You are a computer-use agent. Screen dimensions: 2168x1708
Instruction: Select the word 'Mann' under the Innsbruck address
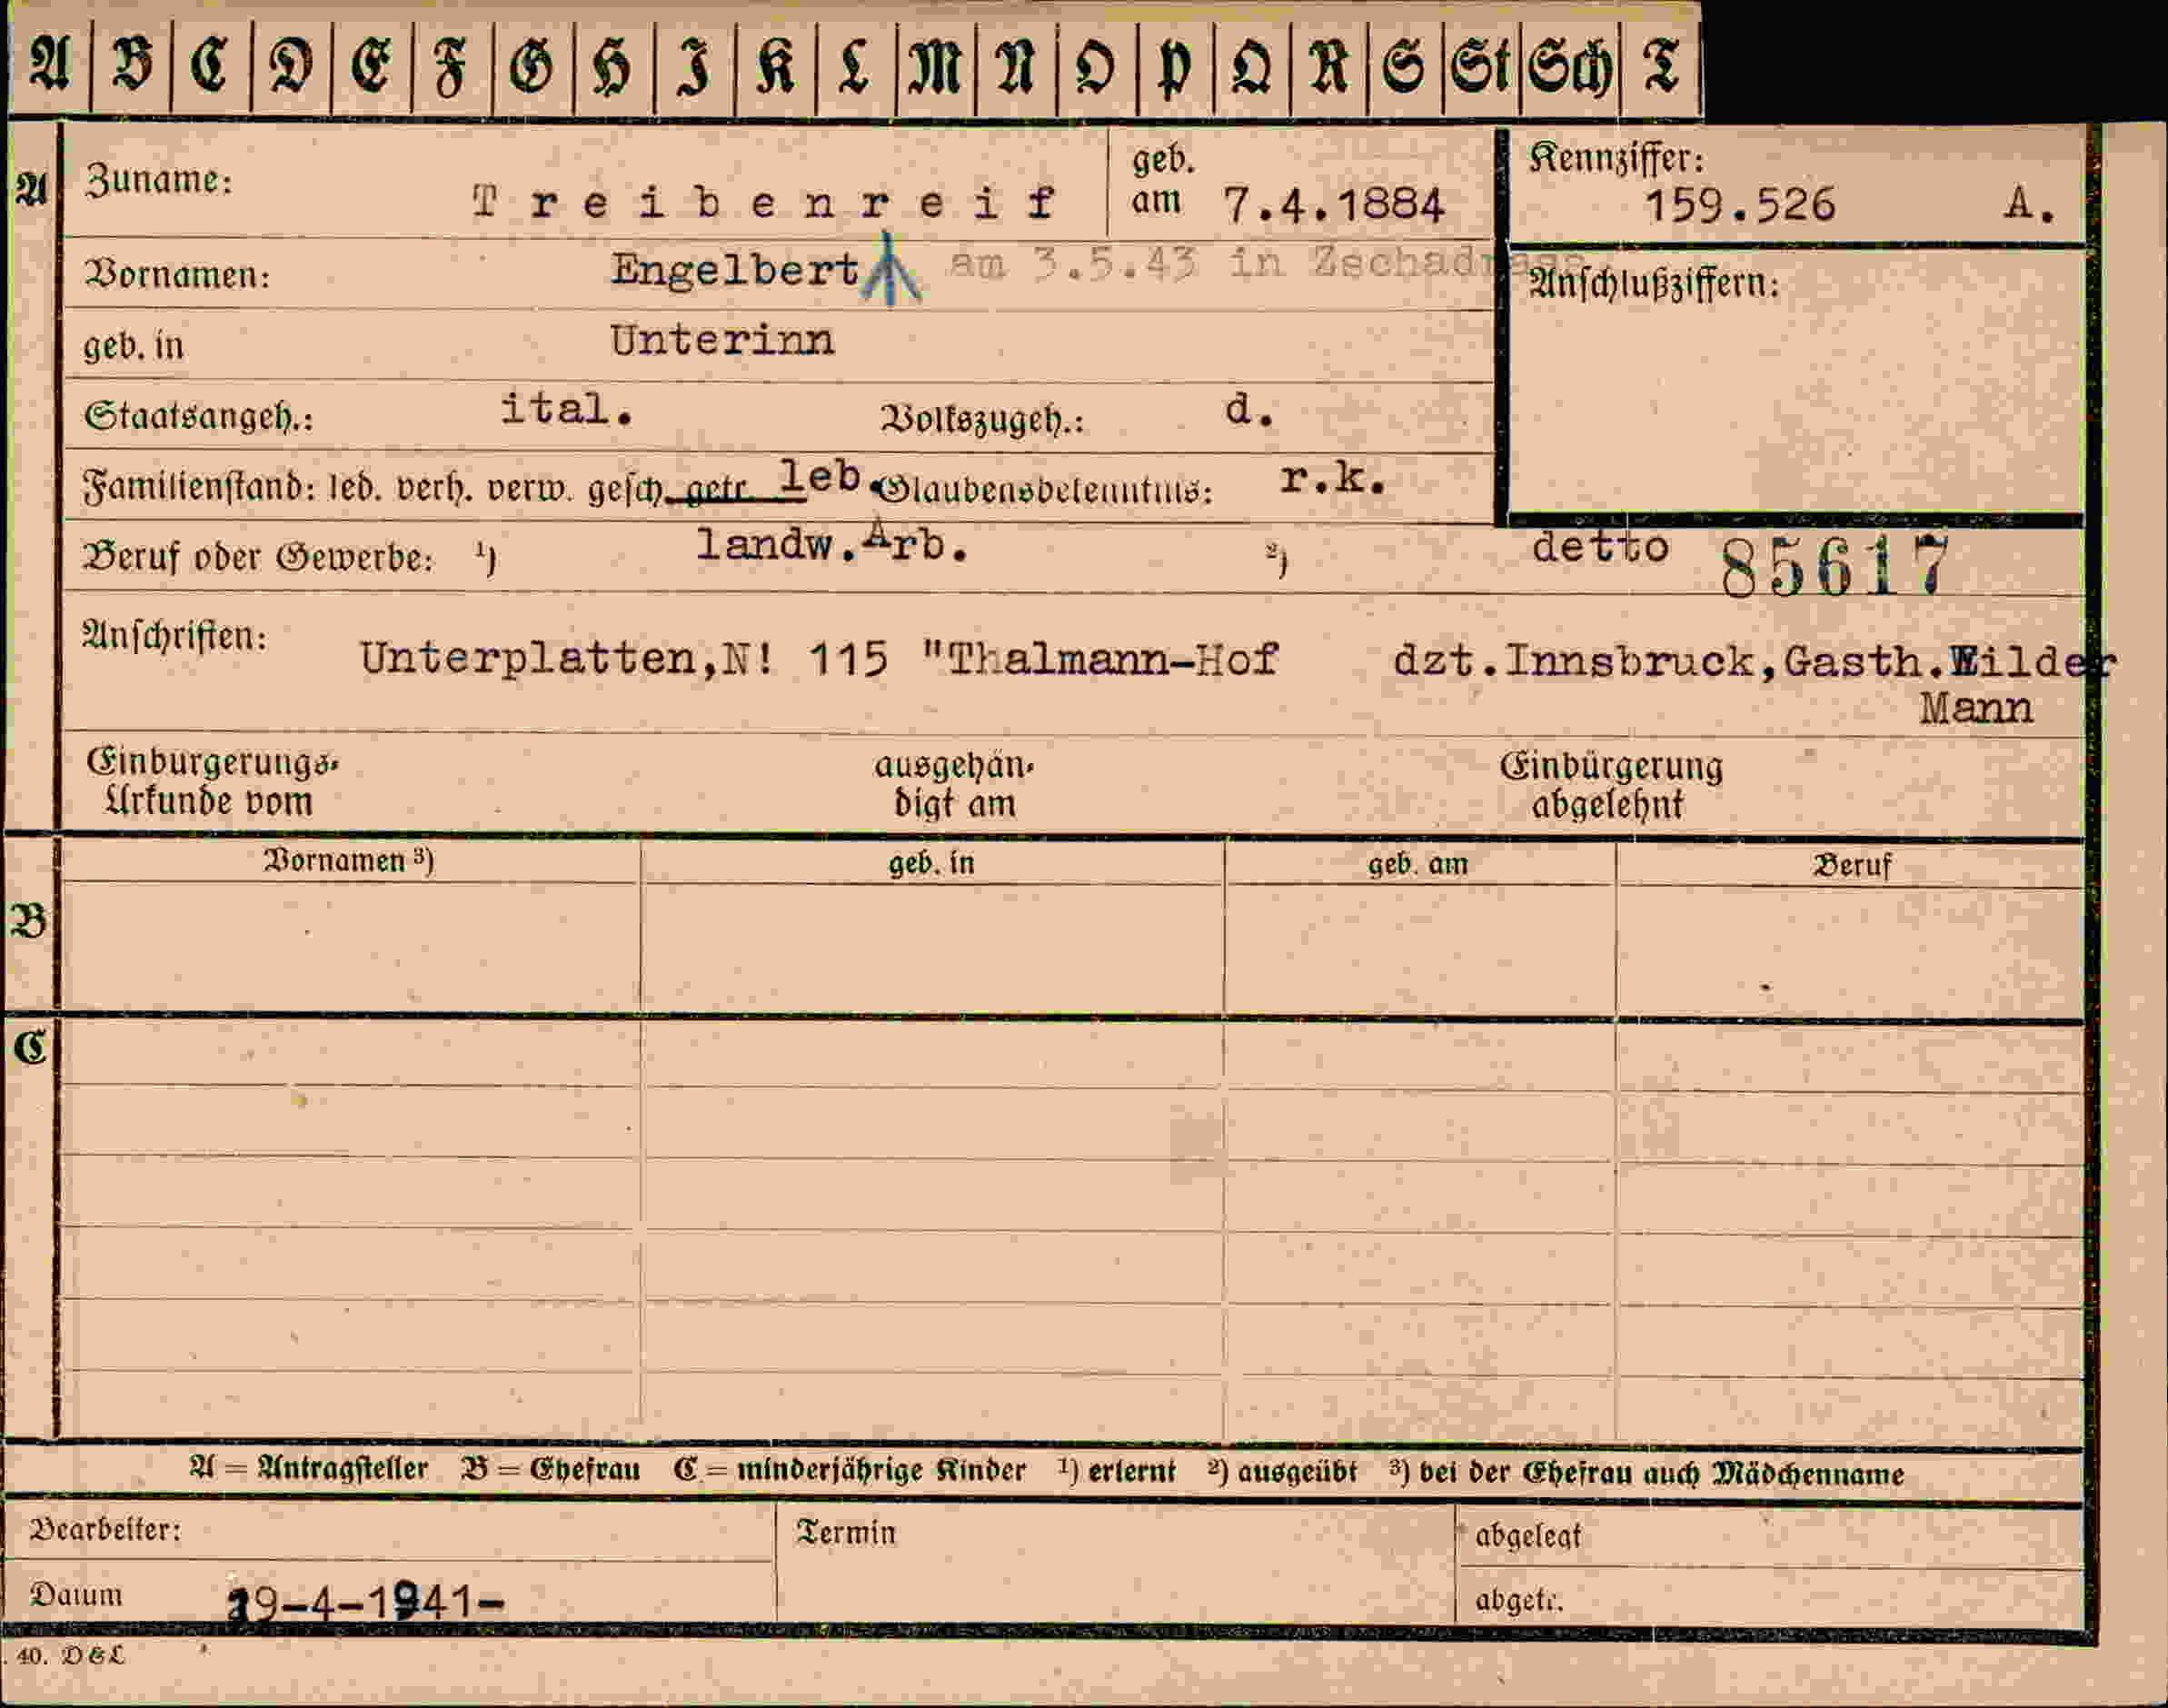pyautogui.click(x=1975, y=708)
